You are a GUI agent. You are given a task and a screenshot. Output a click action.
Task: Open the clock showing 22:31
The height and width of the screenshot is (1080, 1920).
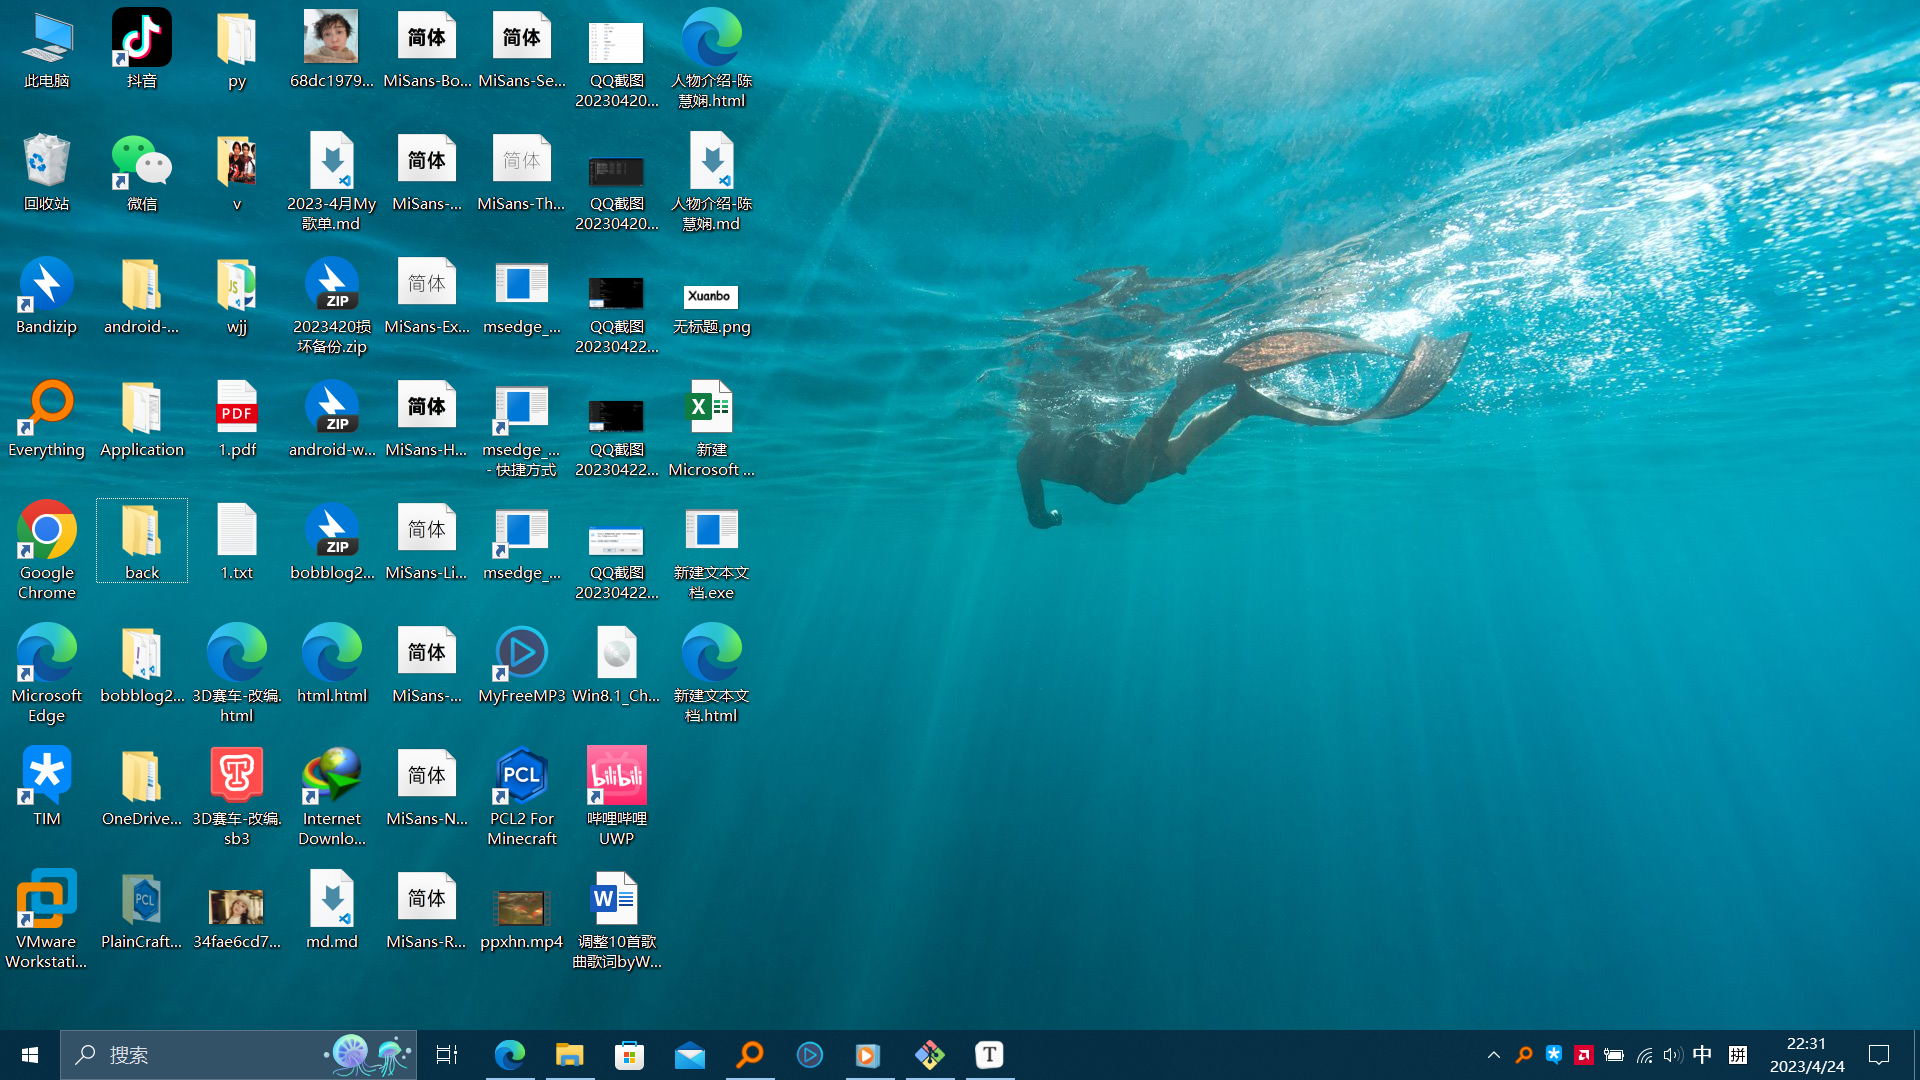pos(1807,1055)
